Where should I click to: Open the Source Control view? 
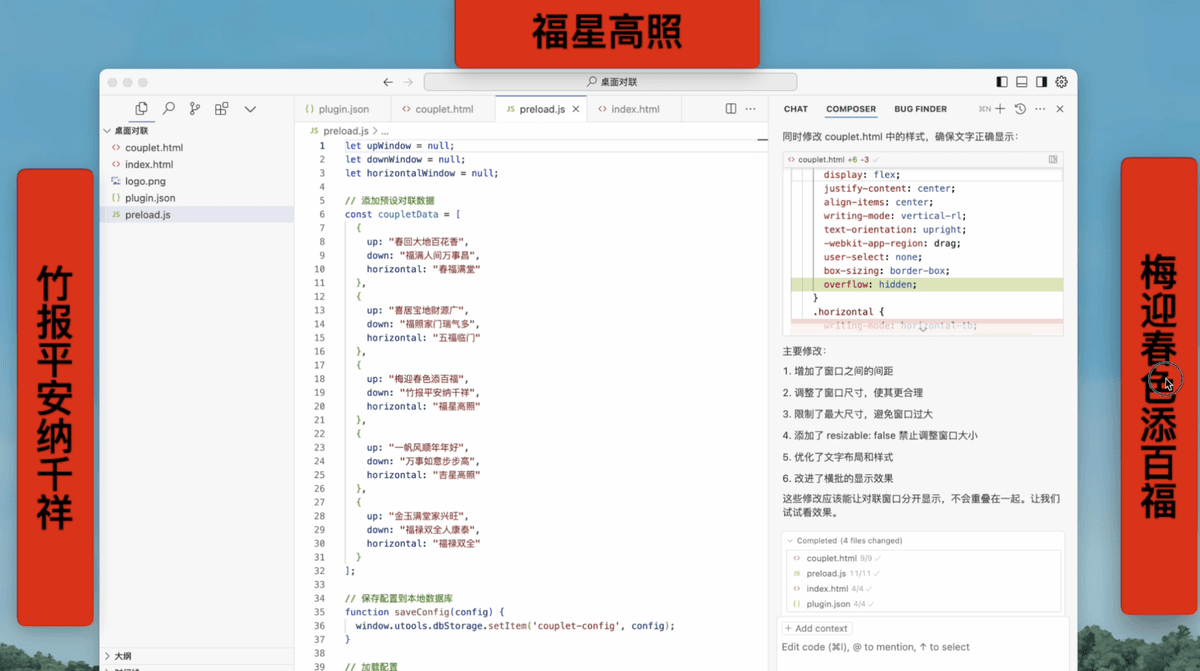click(x=195, y=109)
